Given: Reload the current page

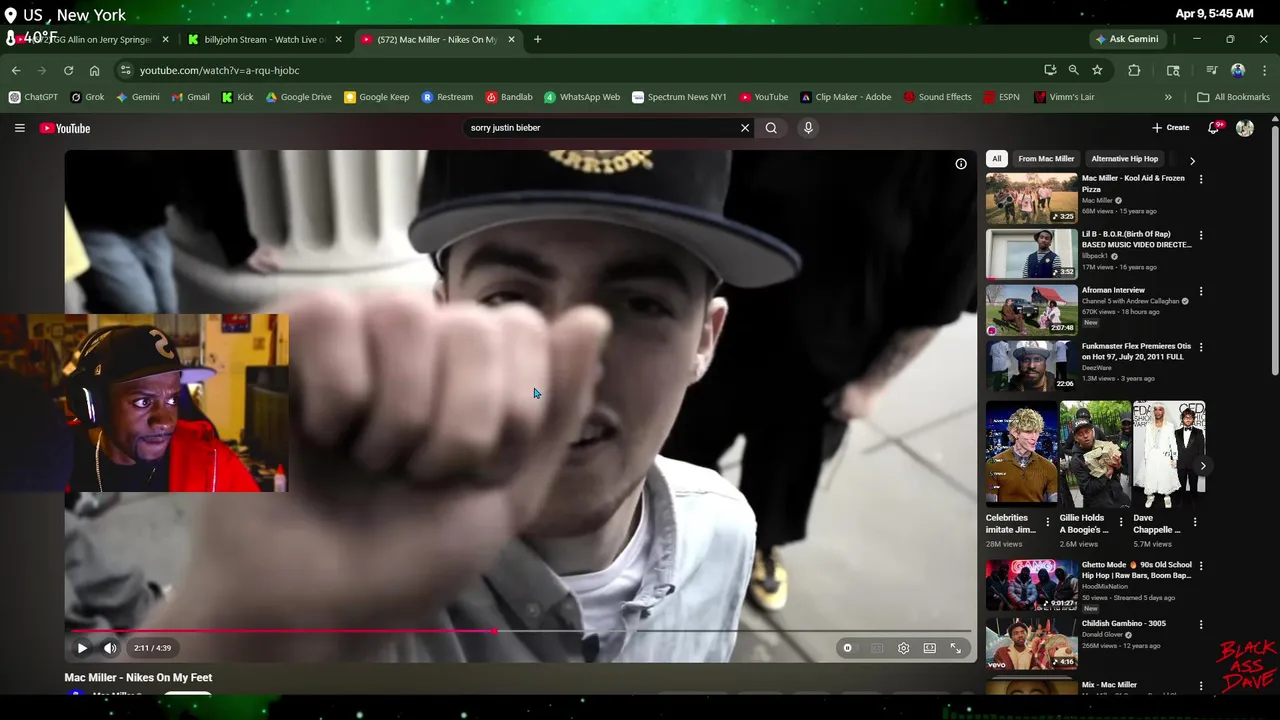Looking at the screenshot, I should [68, 71].
